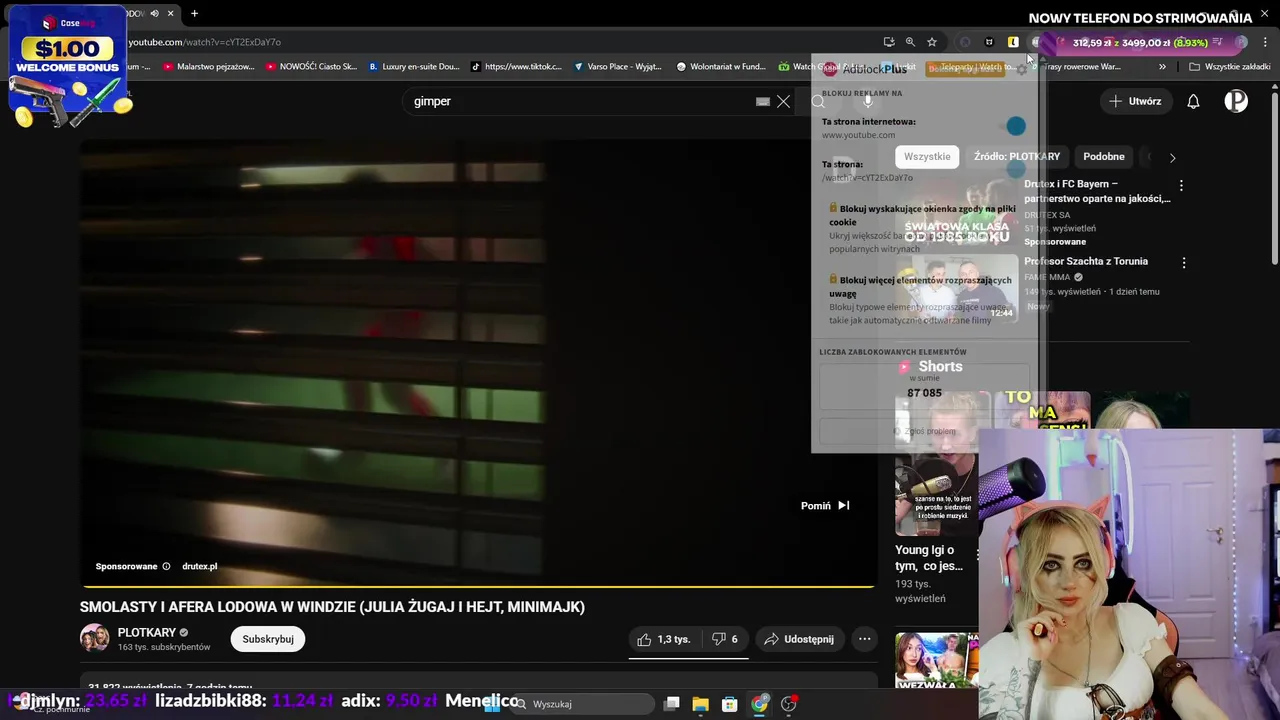Expand hidden bookmarks chevron
The height and width of the screenshot is (720, 1280).
pyautogui.click(x=1162, y=67)
